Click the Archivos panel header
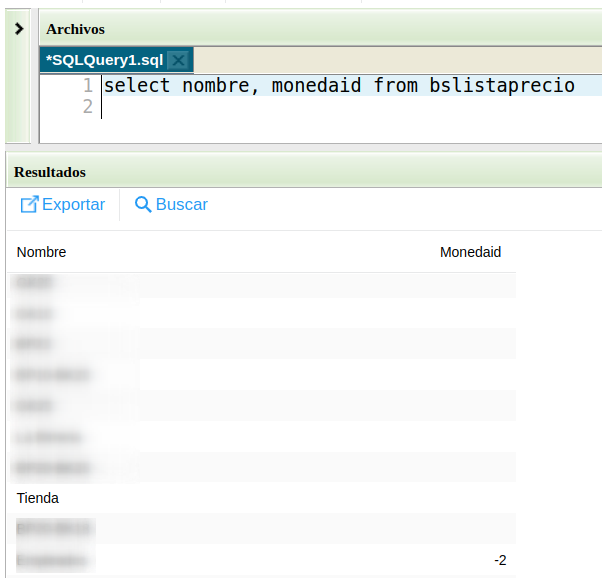 tap(75, 29)
